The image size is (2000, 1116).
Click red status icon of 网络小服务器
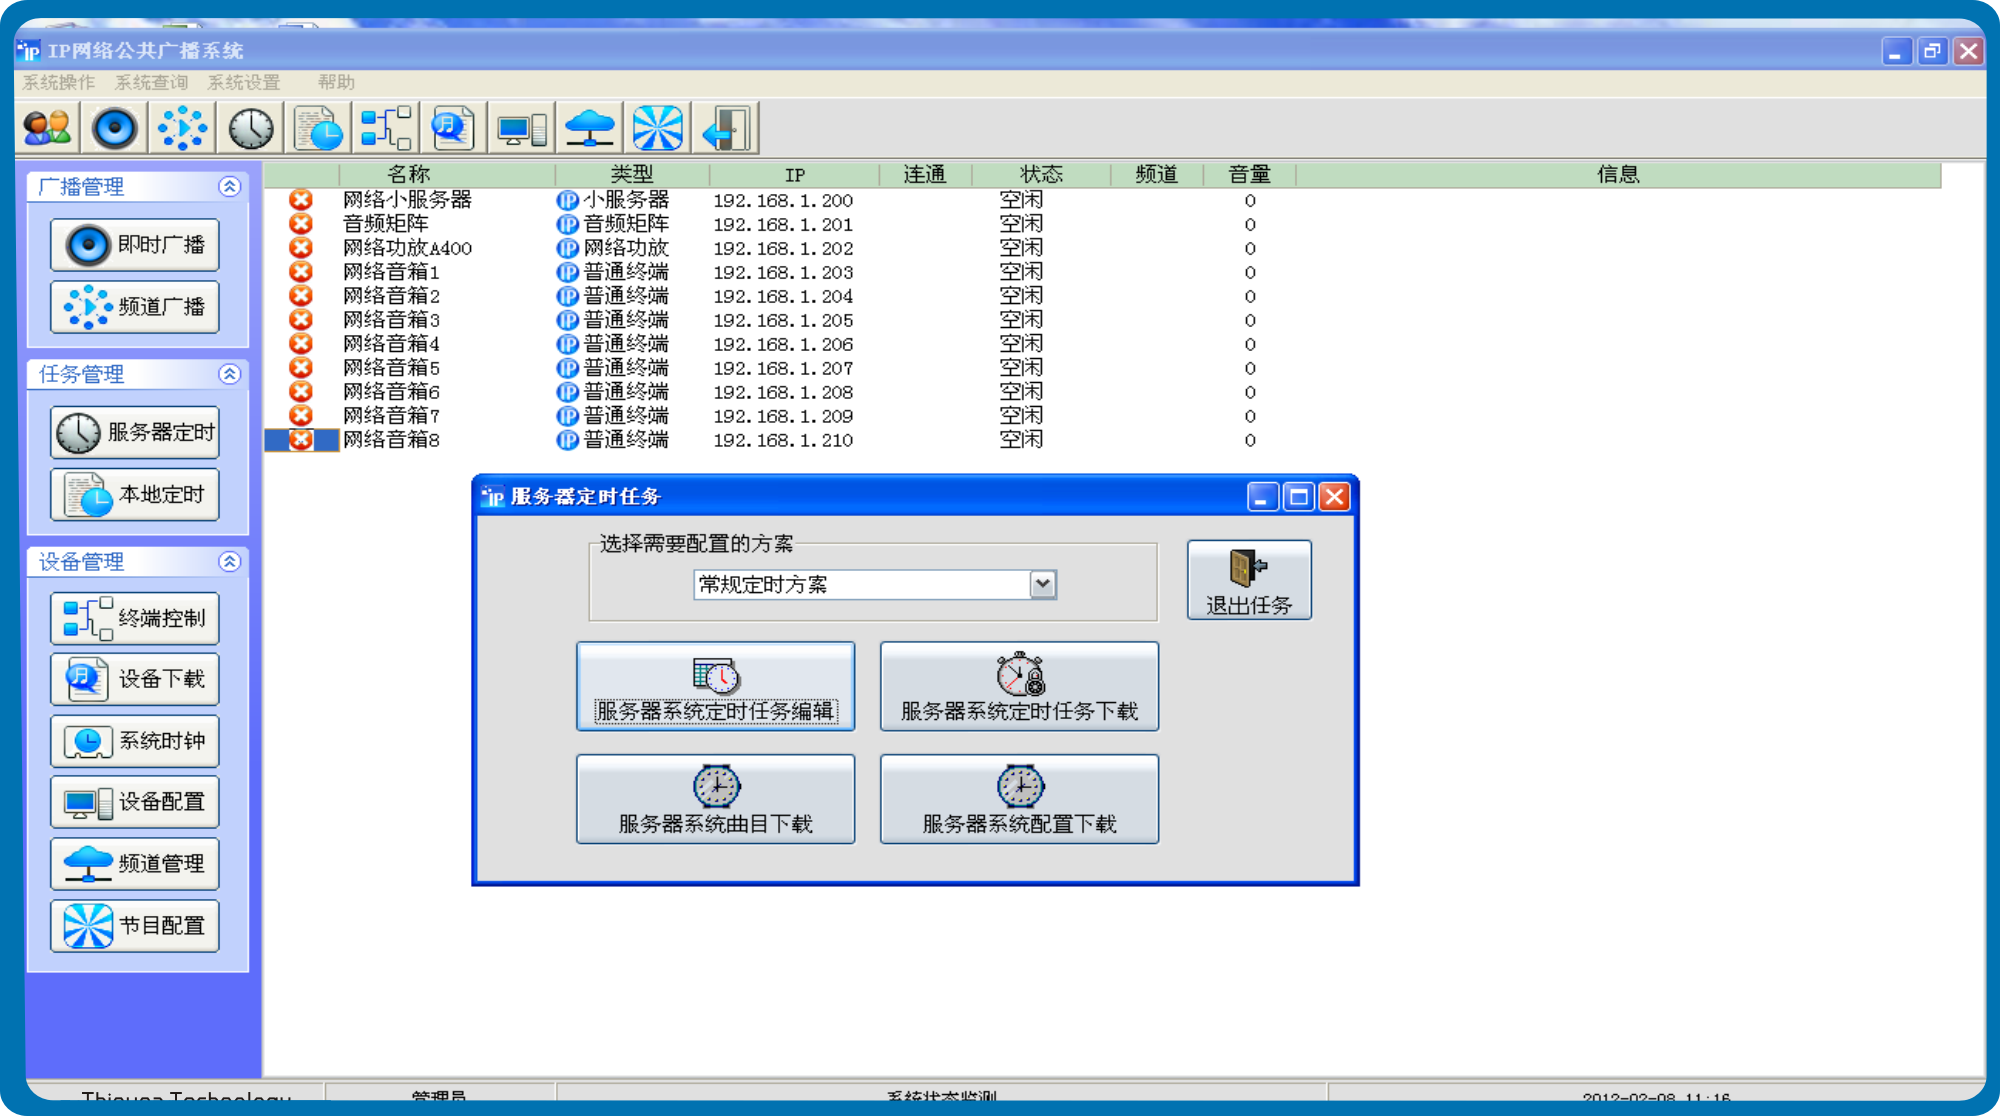coord(301,200)
